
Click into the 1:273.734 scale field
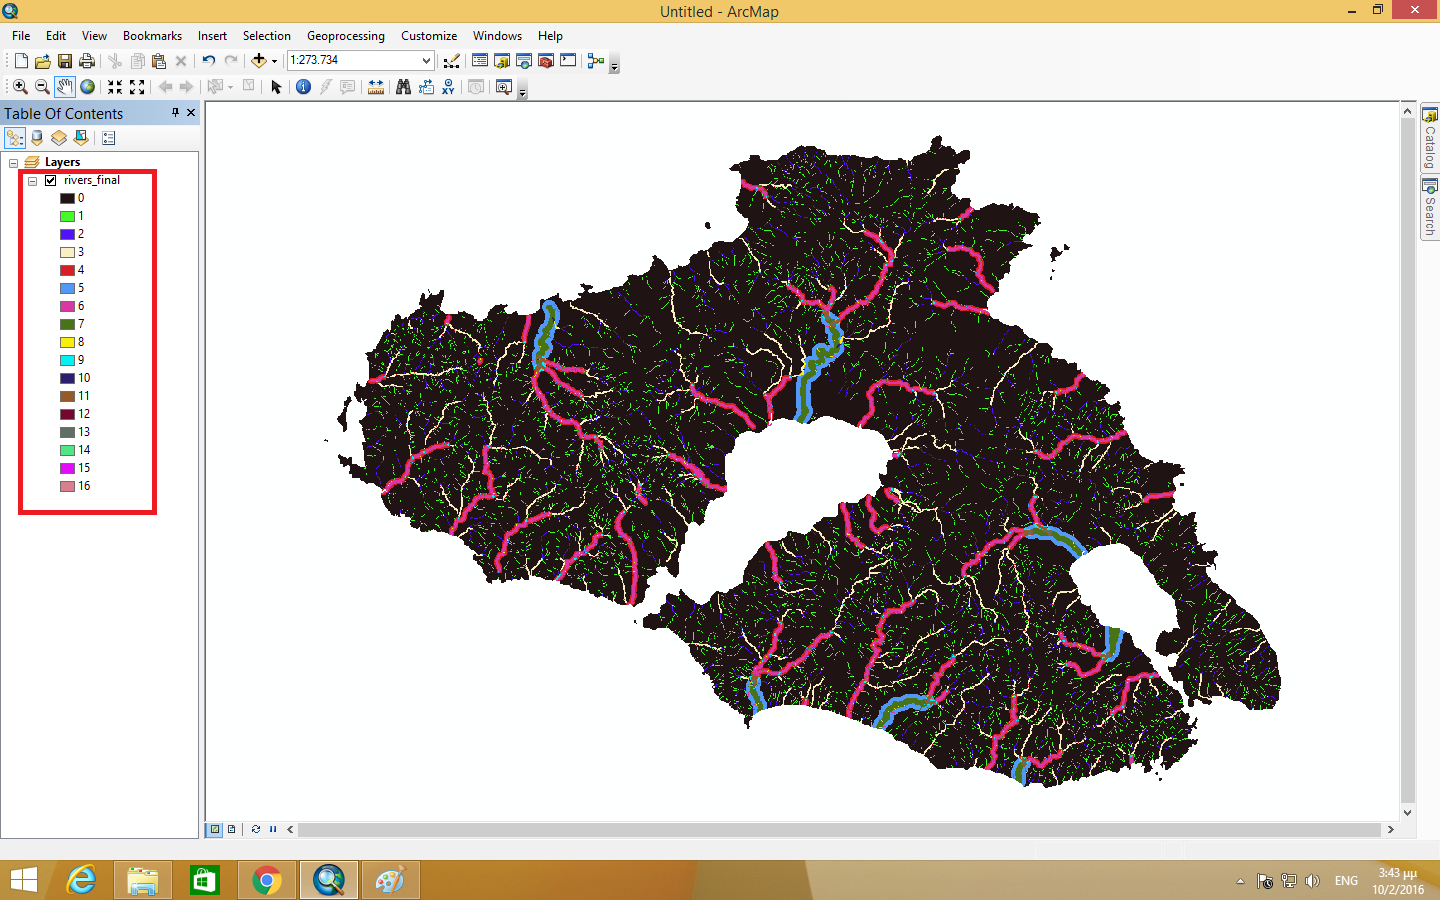(x=353, y=60)
